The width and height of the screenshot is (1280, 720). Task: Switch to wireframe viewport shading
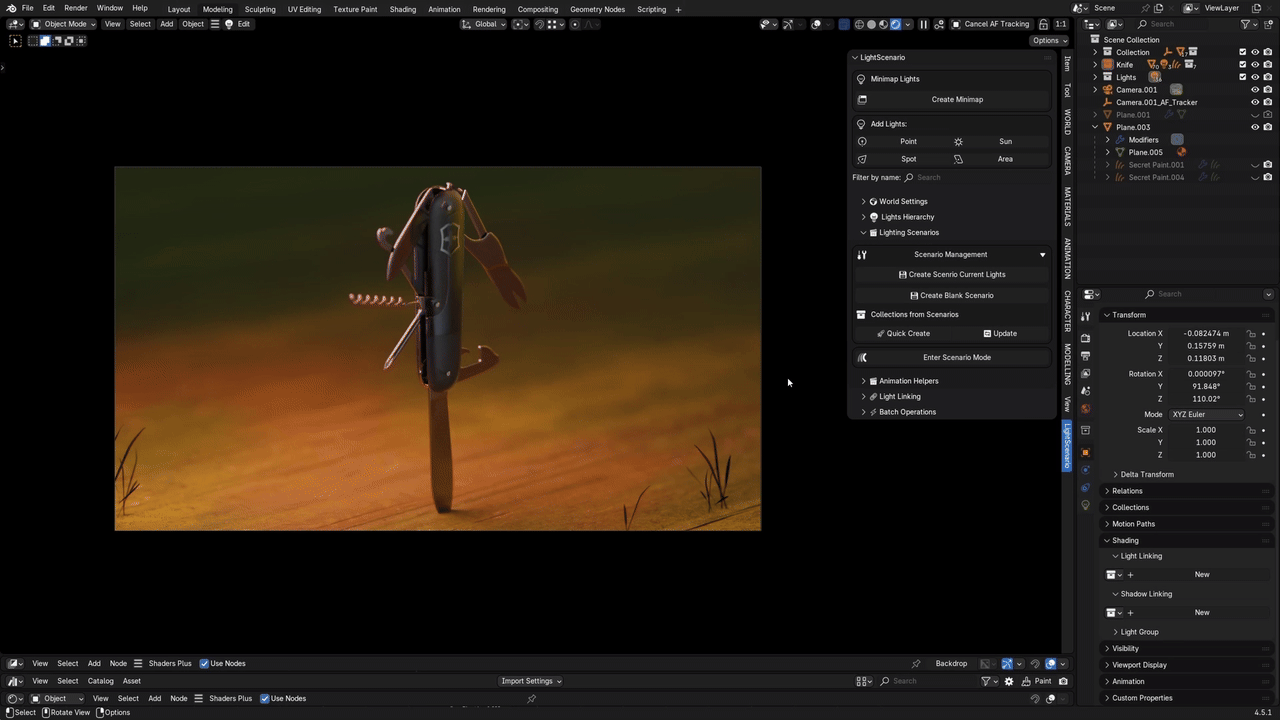tap(859, 24)
